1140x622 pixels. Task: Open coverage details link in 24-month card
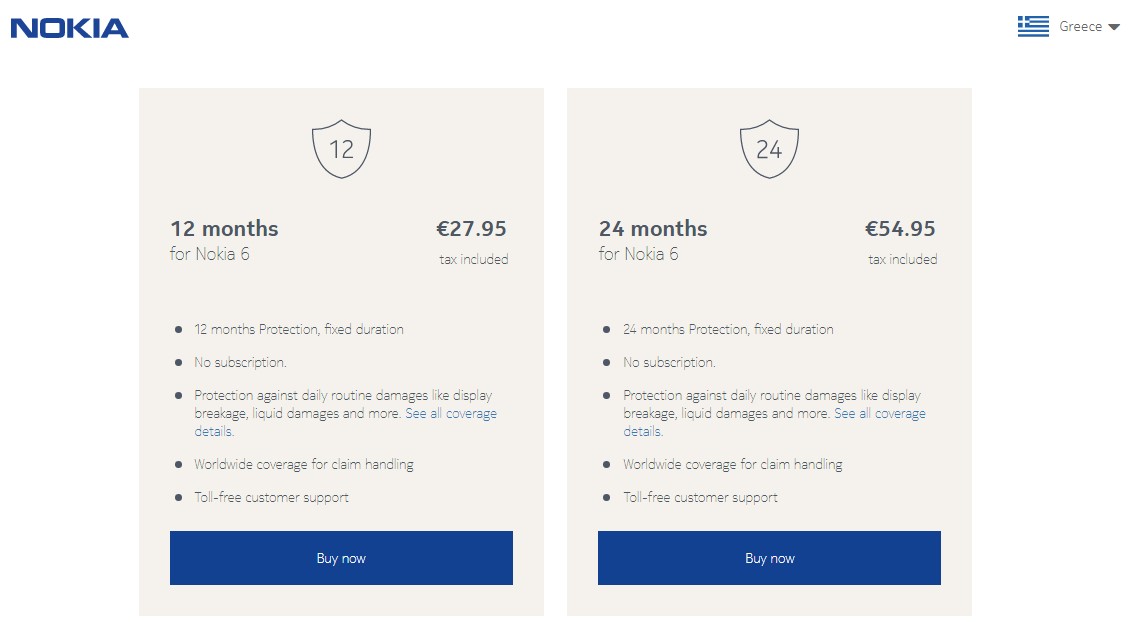click(x=879, y=414)
